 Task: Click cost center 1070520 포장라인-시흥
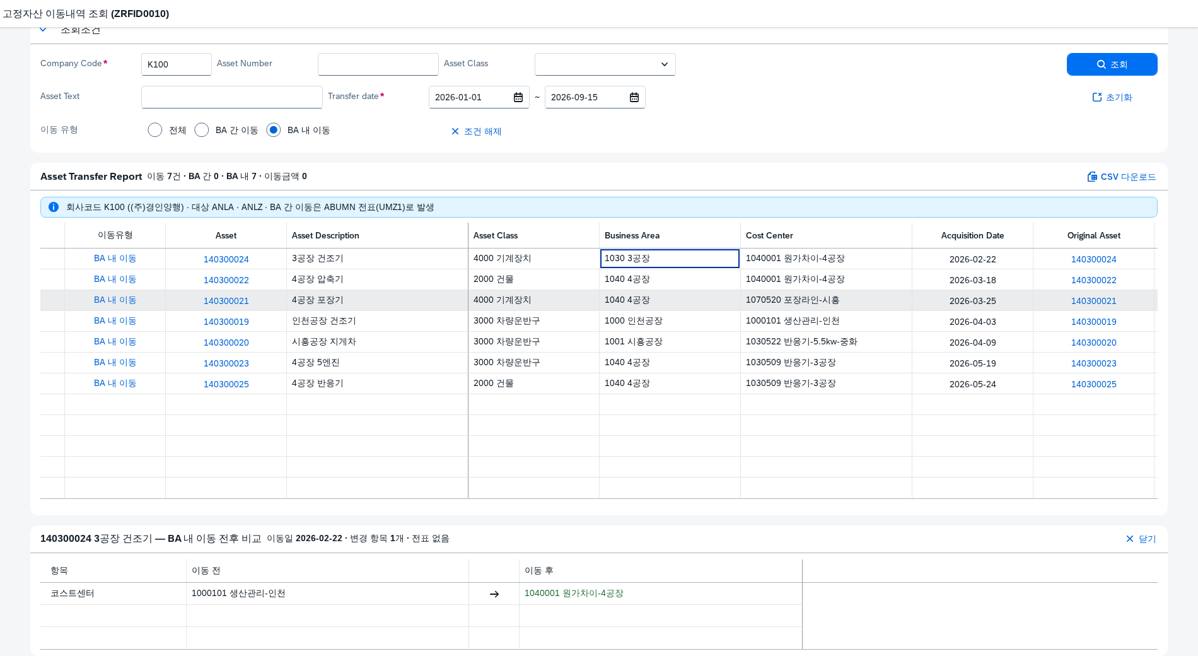[826, 300]
